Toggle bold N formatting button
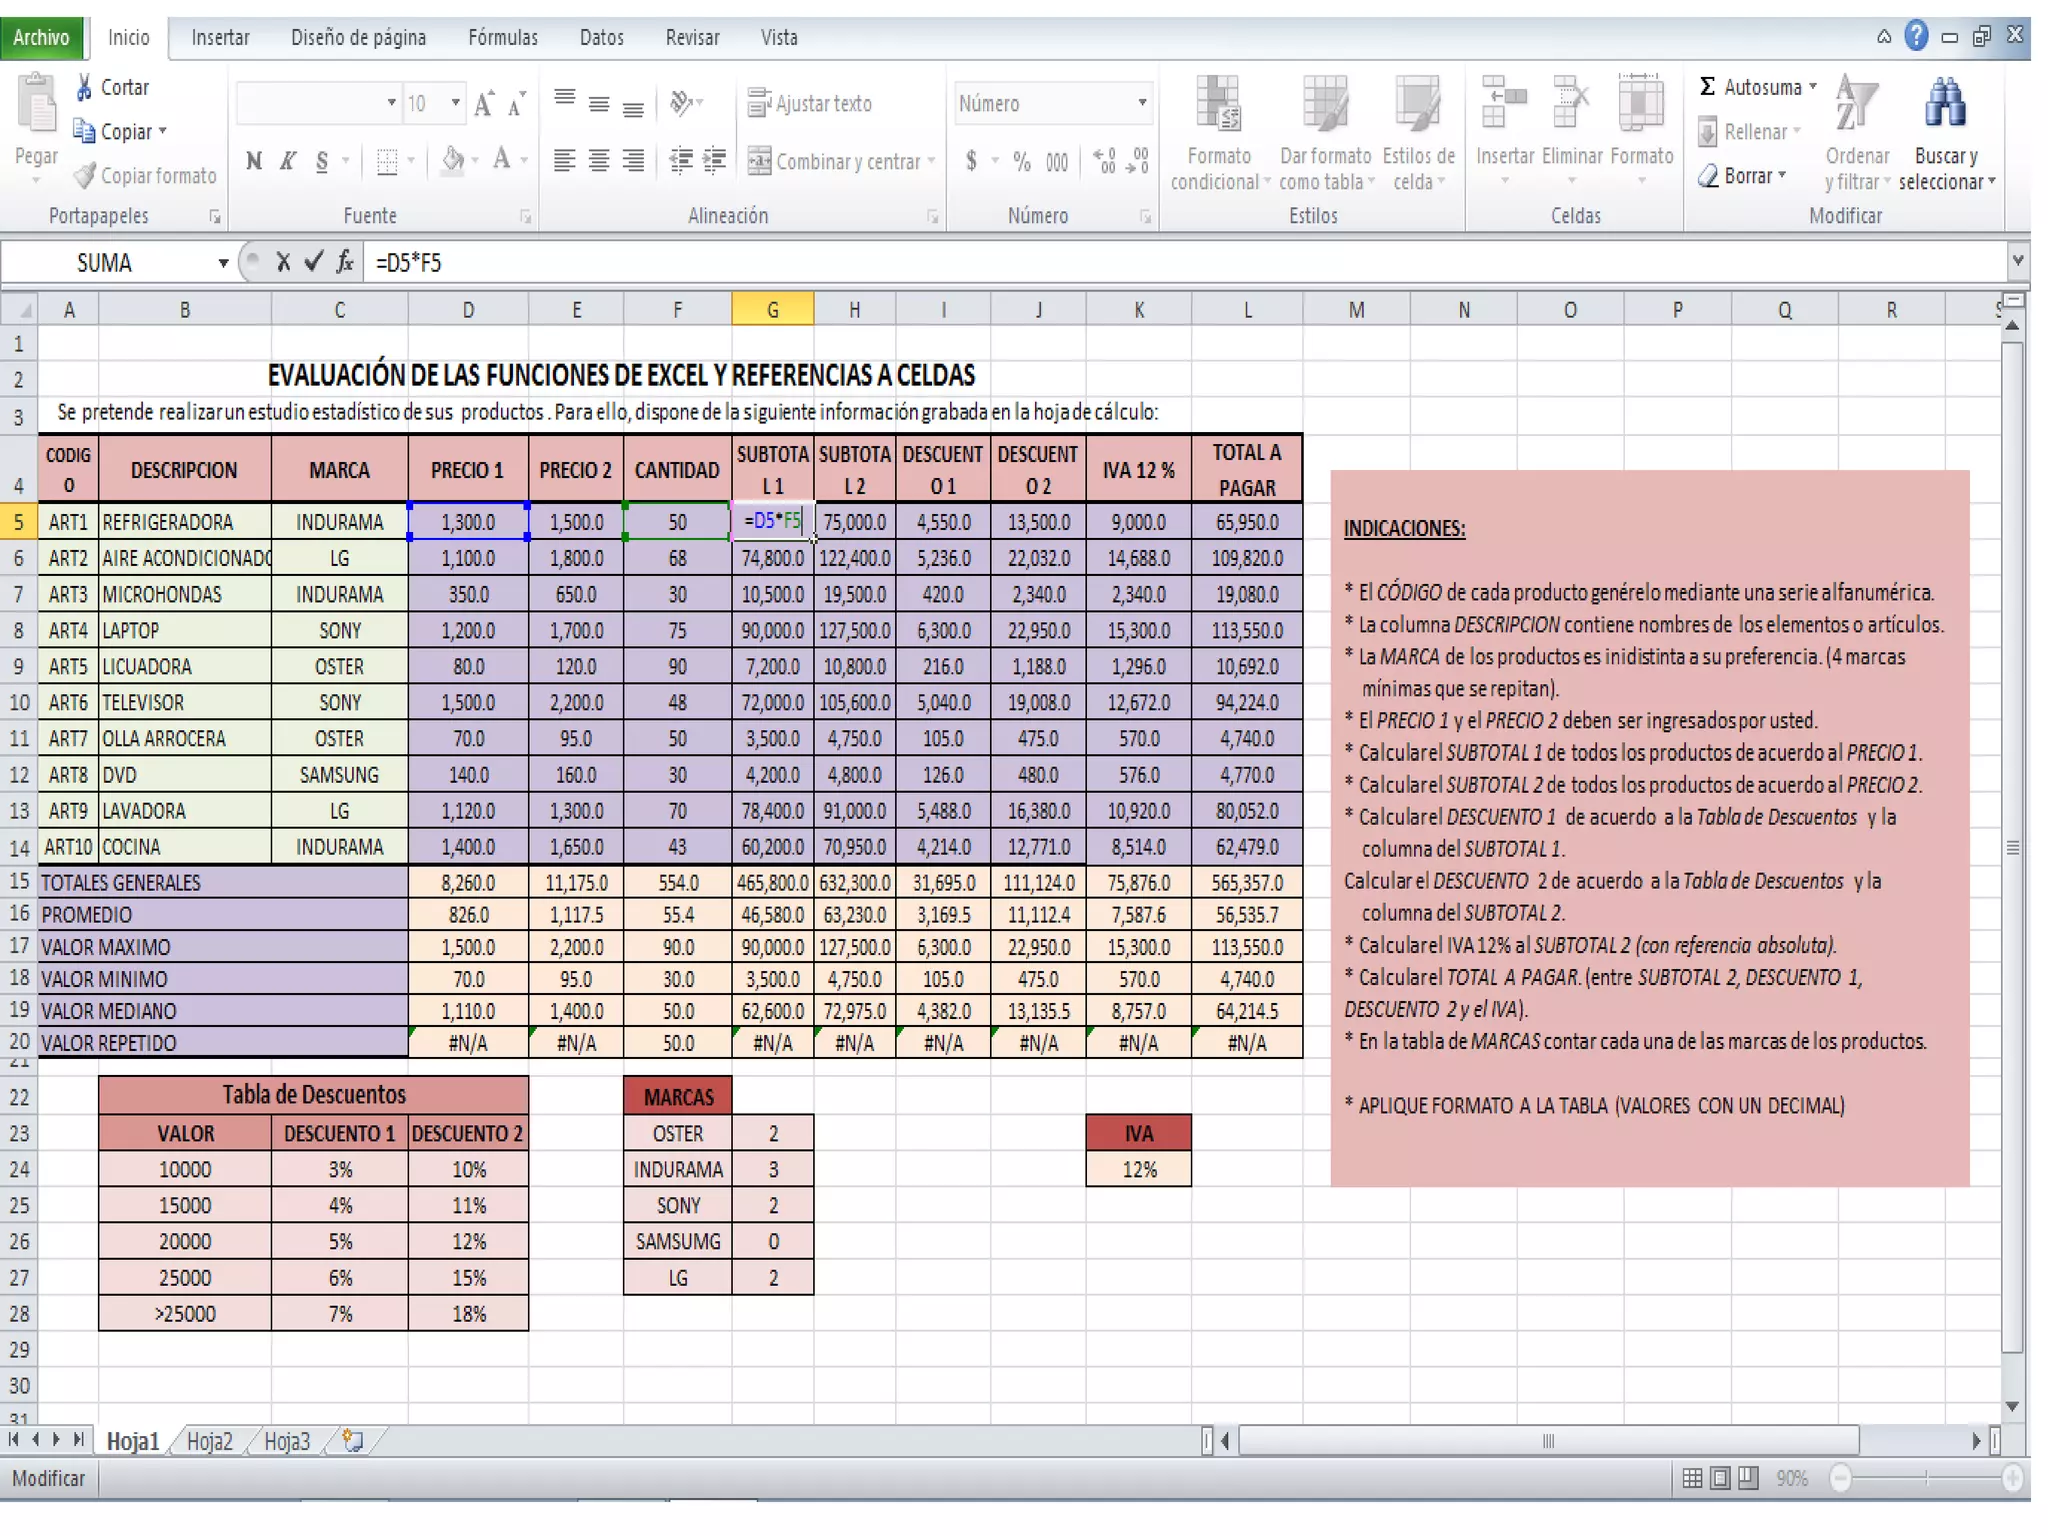2048x1536 pixels. point(254,161)
